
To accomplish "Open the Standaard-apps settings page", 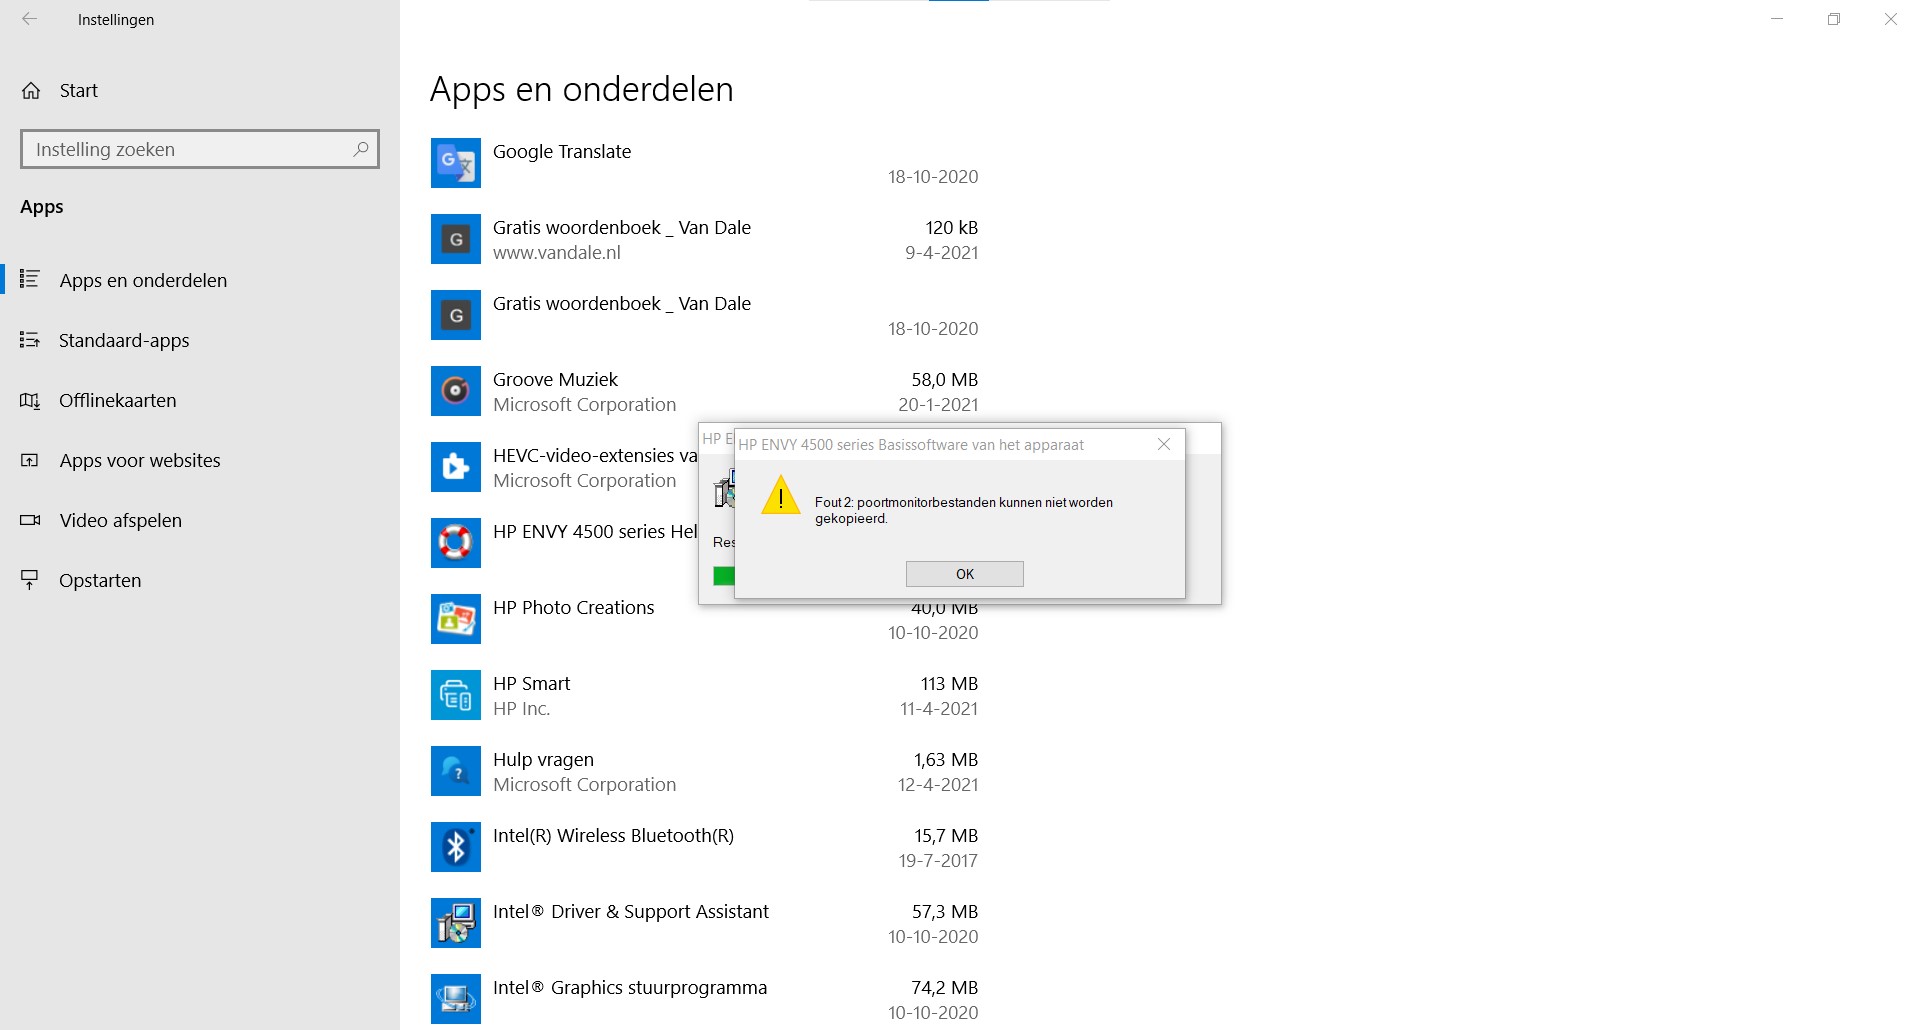I will pos(200,340).
